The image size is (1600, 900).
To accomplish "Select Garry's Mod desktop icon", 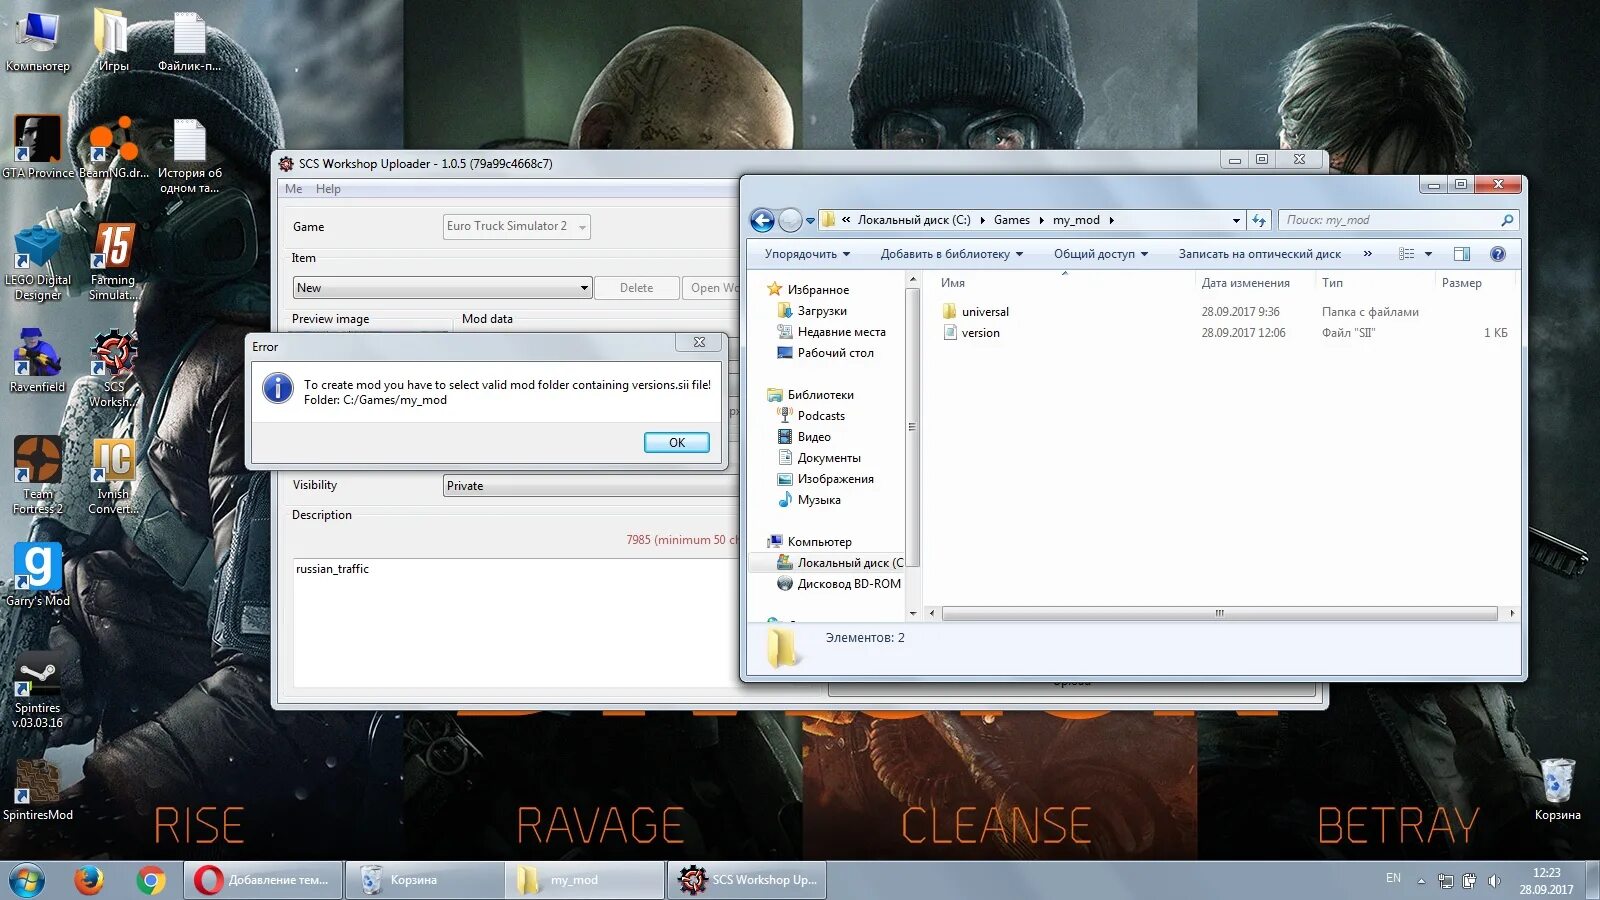I will pos(38,575).
